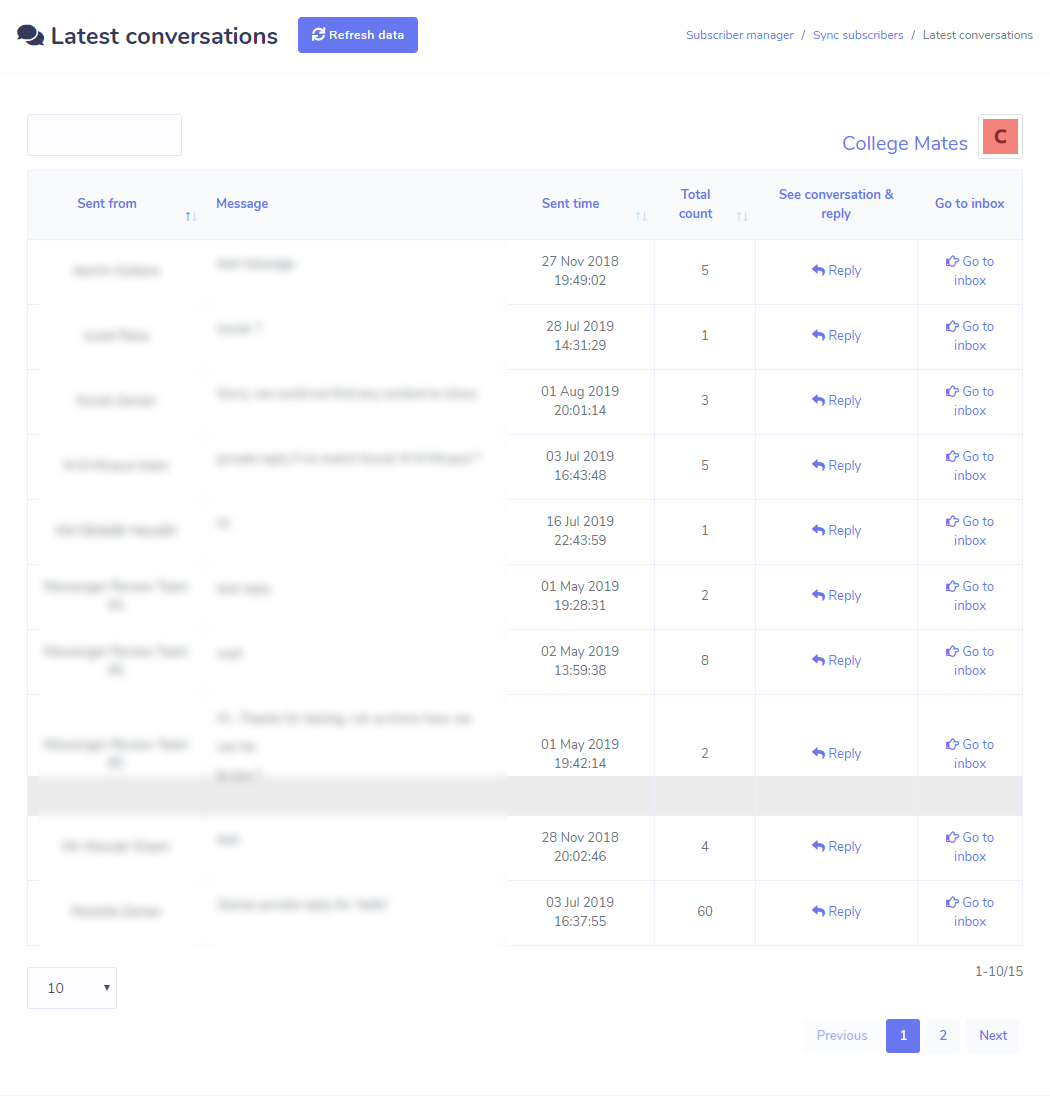The image size is (1050, 1096).
Task: Click the reply arrow icon on the first row
Action: tap(818, 270)
